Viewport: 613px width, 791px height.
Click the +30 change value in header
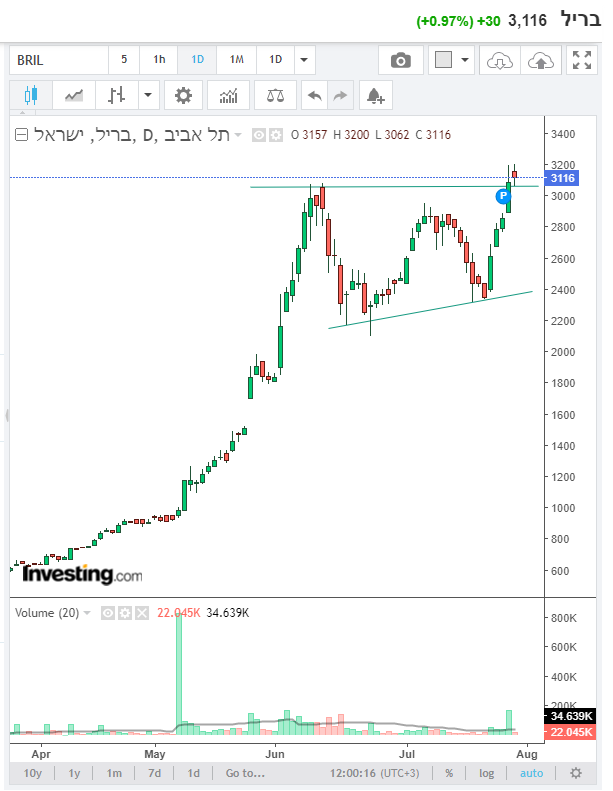coord(489,21)
